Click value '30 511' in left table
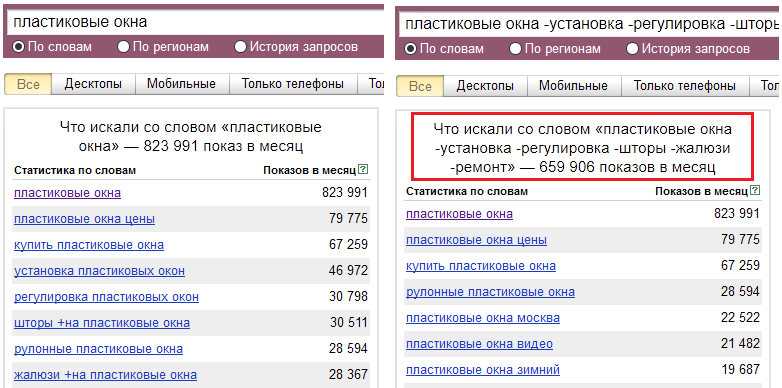This screenshot has height=388, width=782. [x=349, y=323]
